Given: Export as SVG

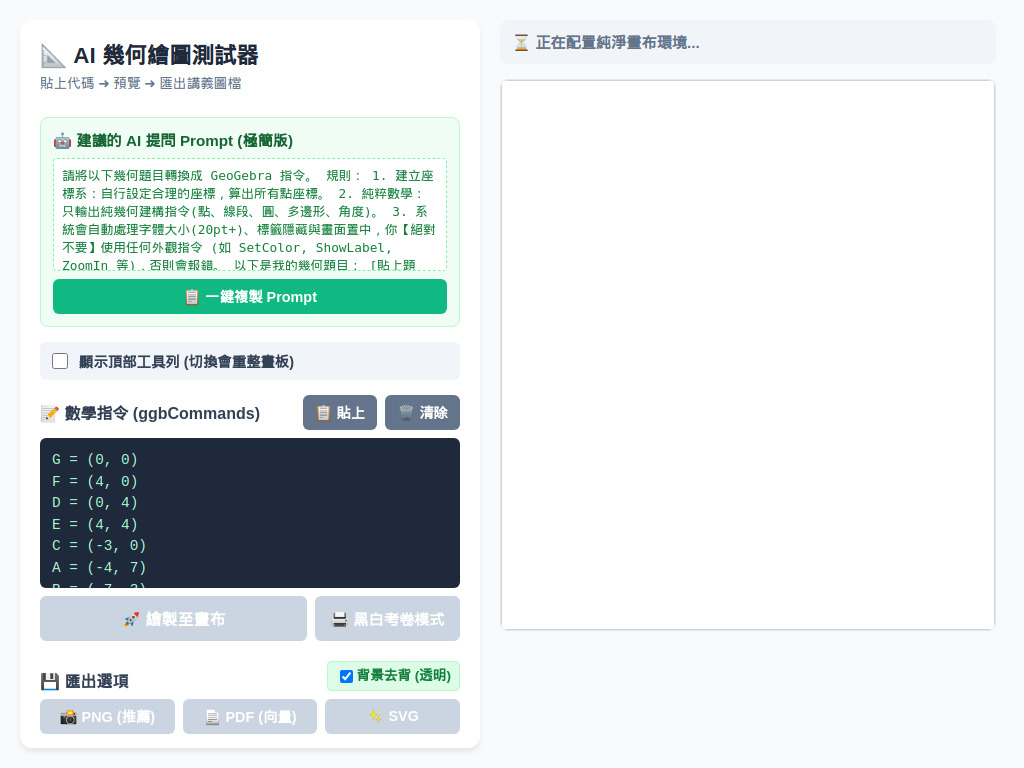Looking at the screenshot, I should pyautogui.click(x=392, y=716).
